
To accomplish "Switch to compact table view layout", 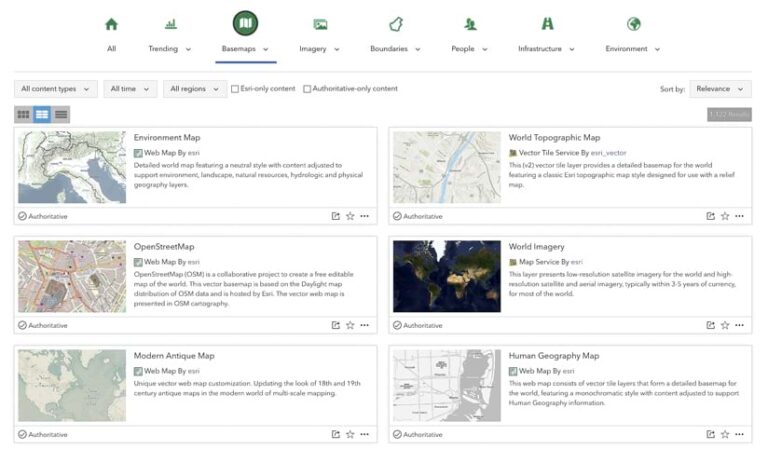I will (x=61, y=115).
